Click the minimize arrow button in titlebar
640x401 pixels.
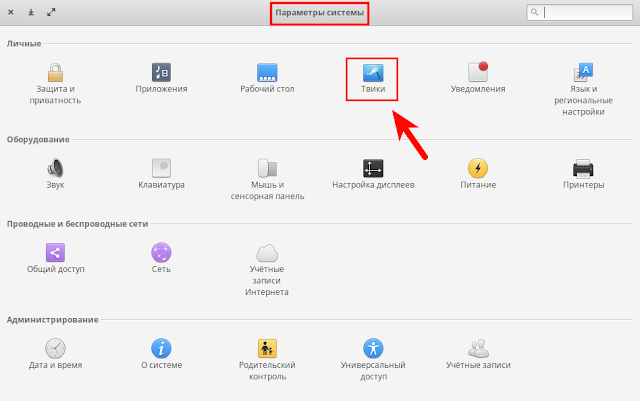(31, 12)
